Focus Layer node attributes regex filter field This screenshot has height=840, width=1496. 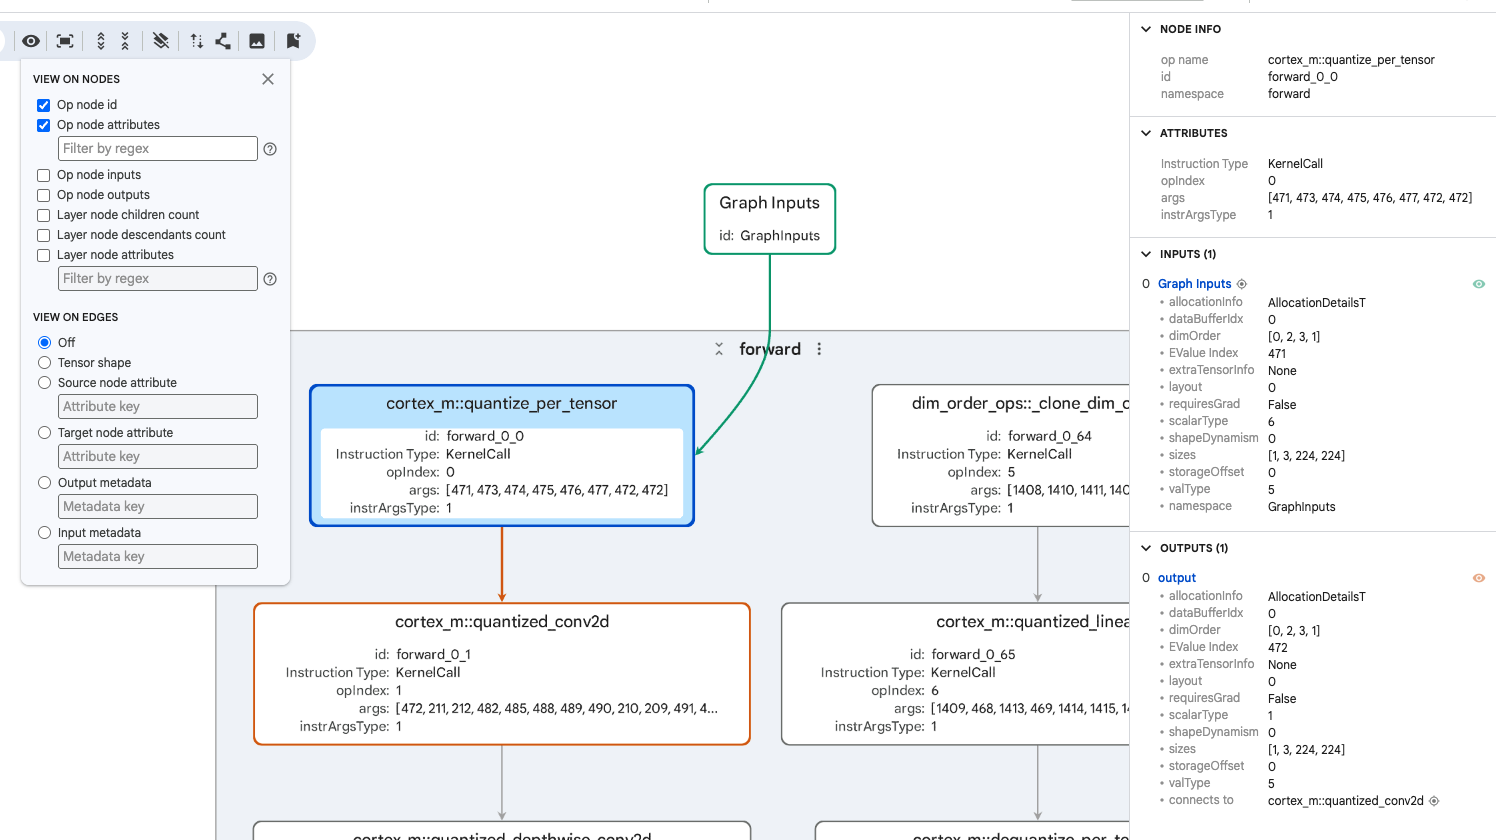click(x=158, y=279)
